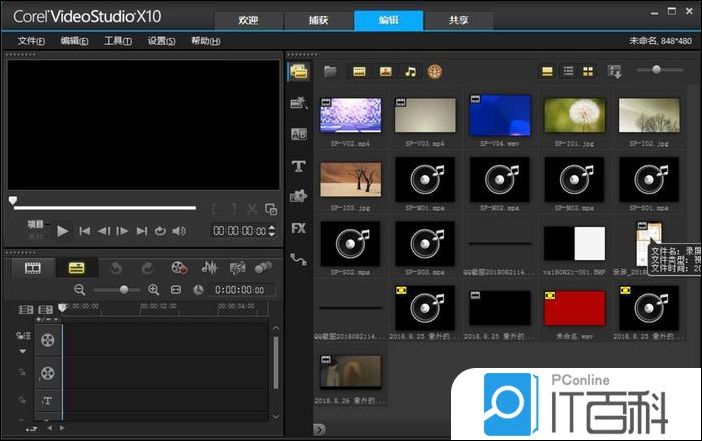
Task: Click the library thumbnail size slider
Action: coord(656,70)
